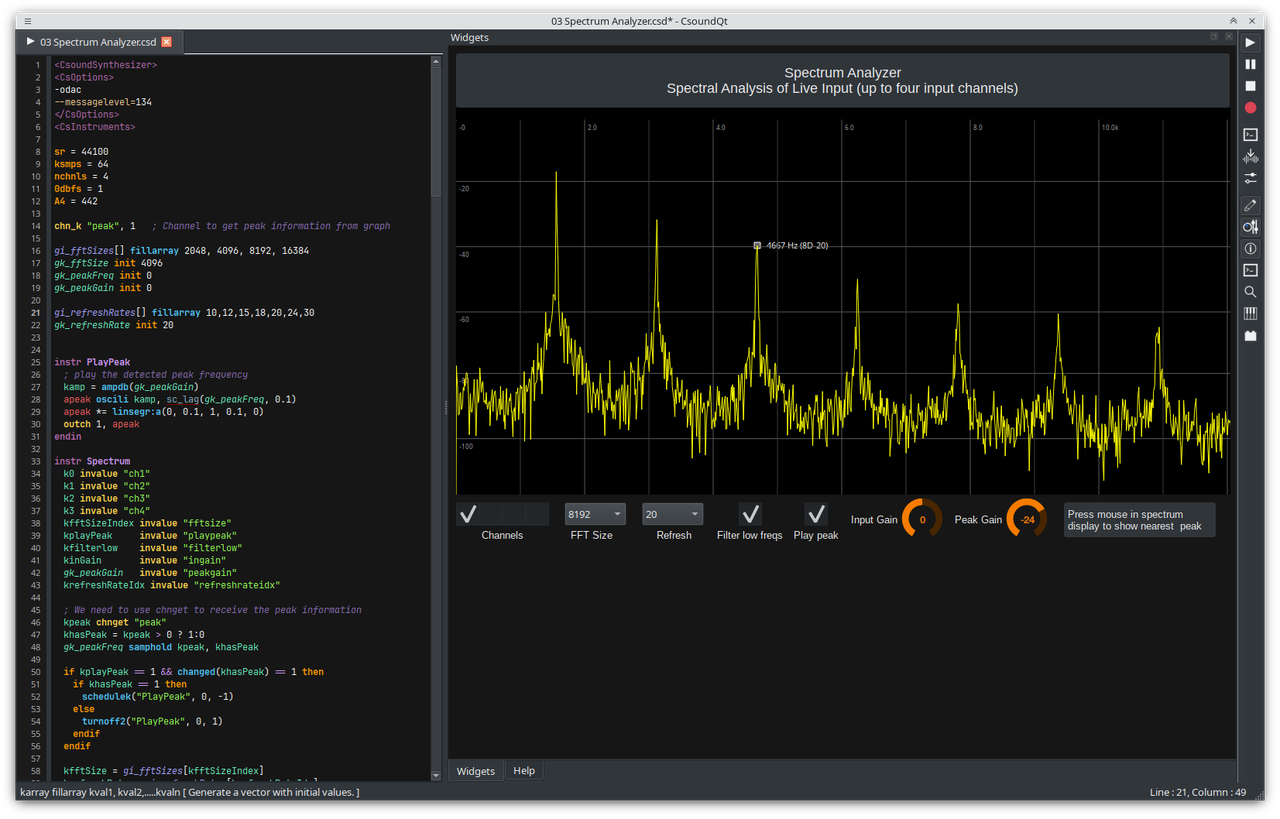1280x819 pixels.
Task: Show the virtual MIDI keyboard icon
Action: pyautogui.click(x=1250, y=314)
